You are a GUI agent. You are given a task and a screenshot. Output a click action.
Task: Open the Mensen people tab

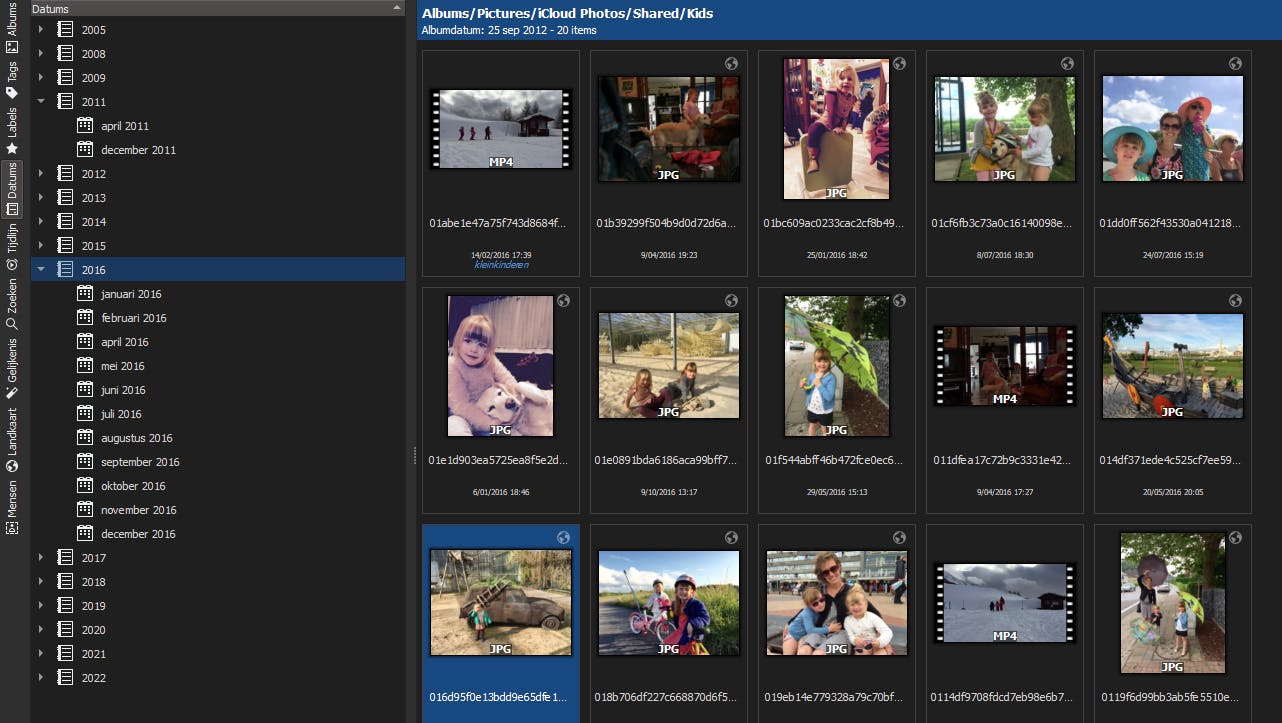pyautogui.click(x=12, y=507)
